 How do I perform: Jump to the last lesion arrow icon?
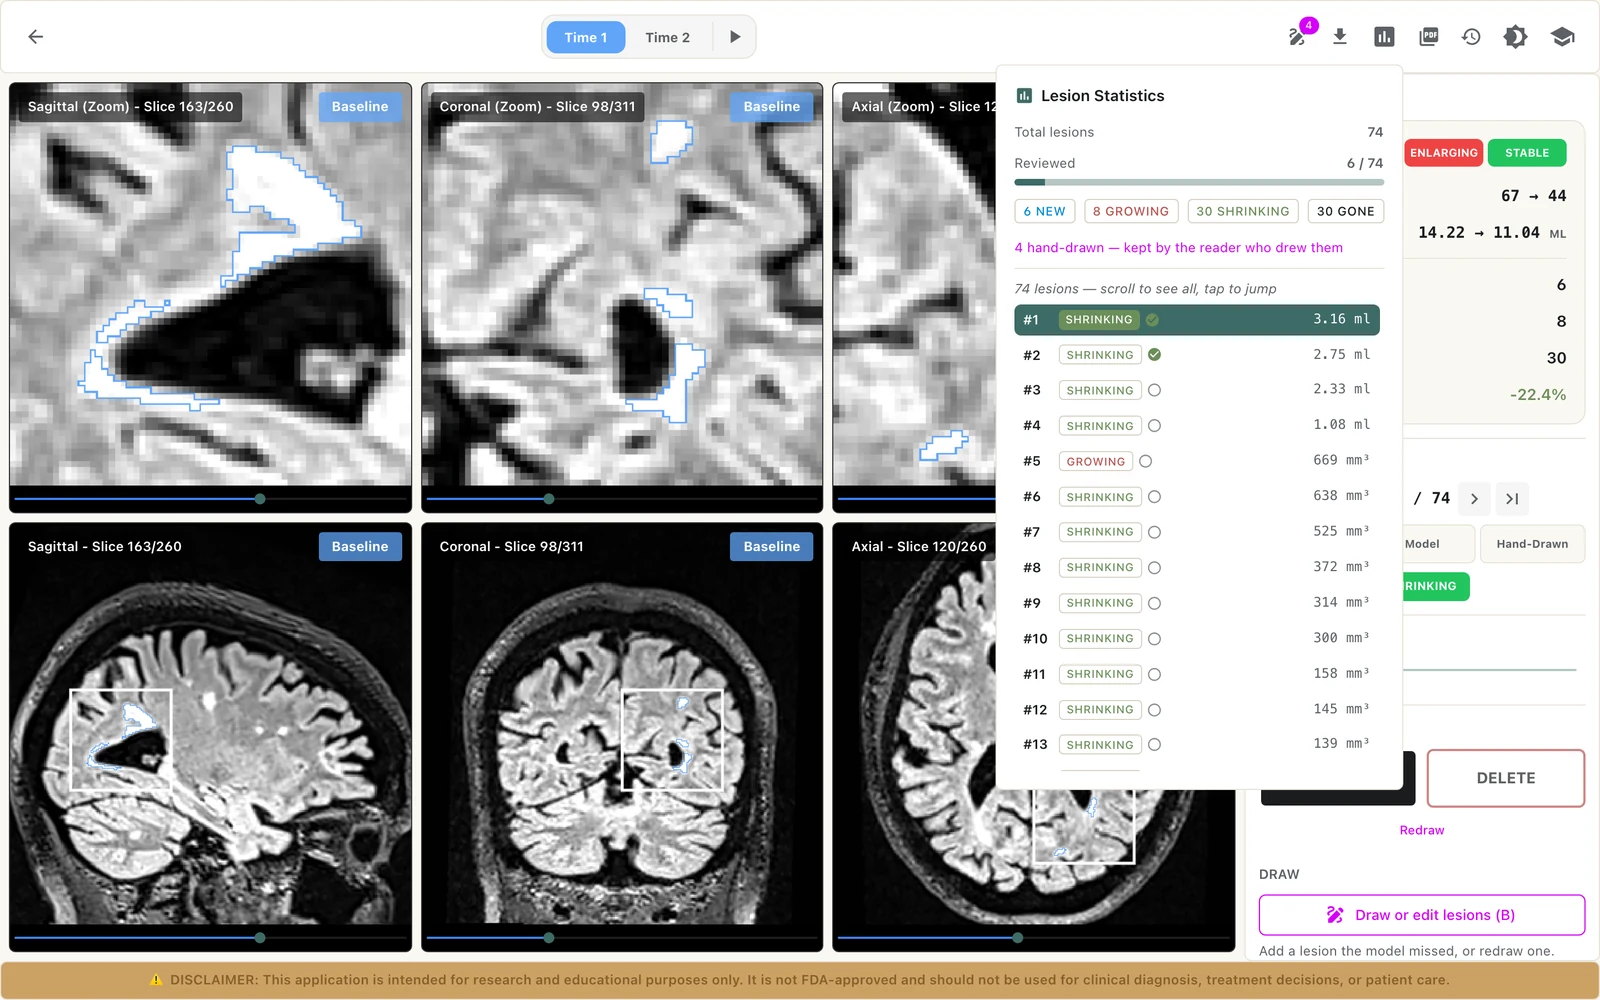coord(1512,499)
